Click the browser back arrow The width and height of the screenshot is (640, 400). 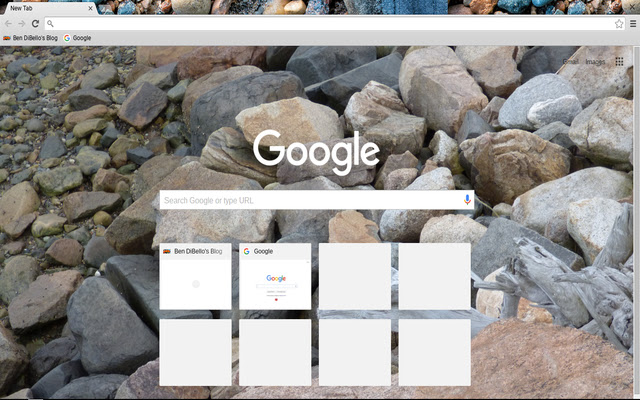[x=8, y=24]
